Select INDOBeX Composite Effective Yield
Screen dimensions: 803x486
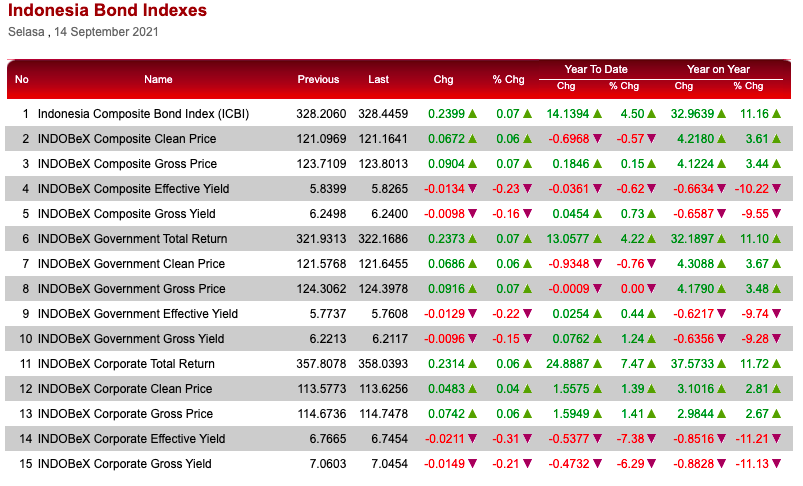[133, 189]
